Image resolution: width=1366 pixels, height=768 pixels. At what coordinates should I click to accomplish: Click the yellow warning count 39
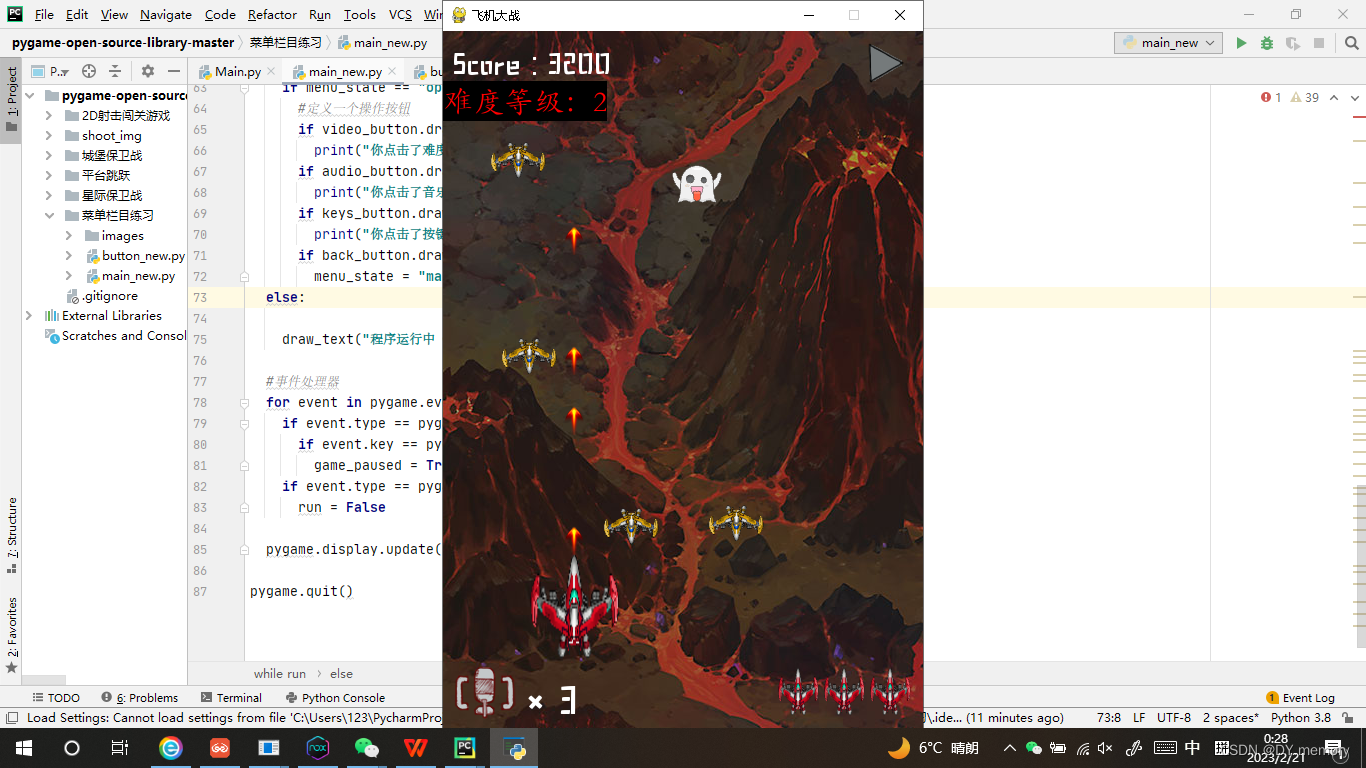pyautogui.click(x=1304, y=97)
